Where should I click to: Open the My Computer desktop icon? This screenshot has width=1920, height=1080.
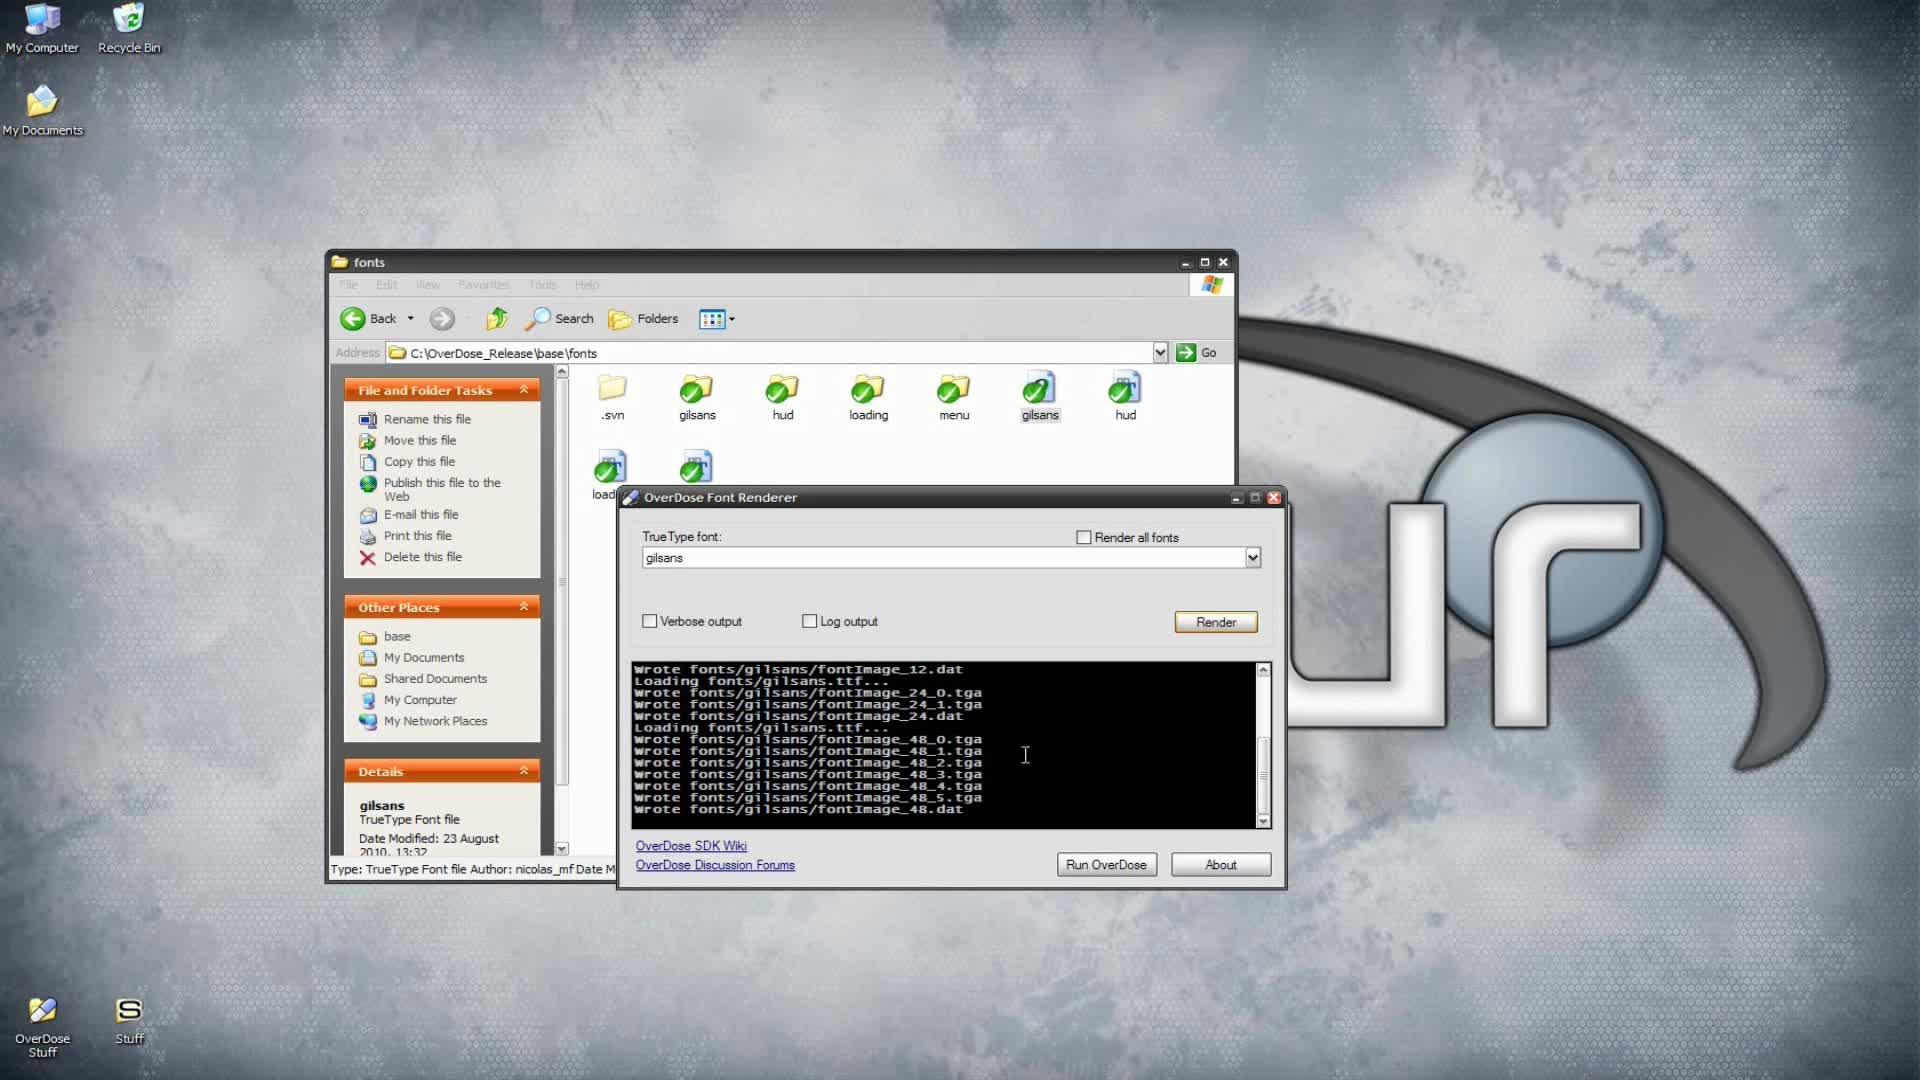click(42, 28)
